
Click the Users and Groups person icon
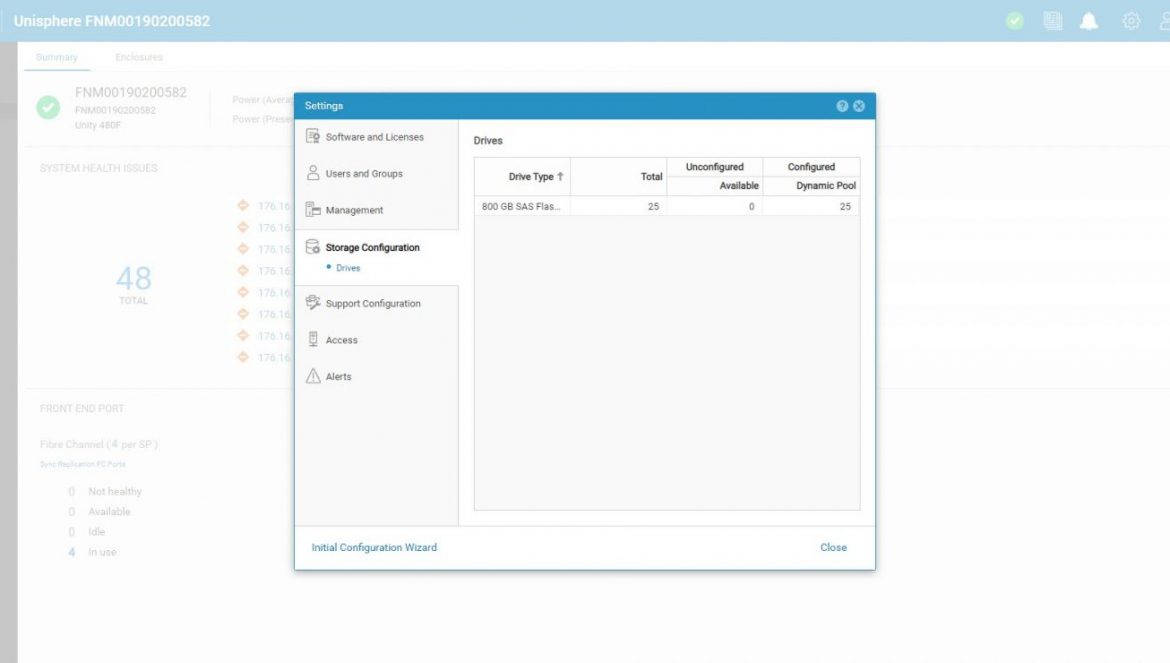(313, 173)
